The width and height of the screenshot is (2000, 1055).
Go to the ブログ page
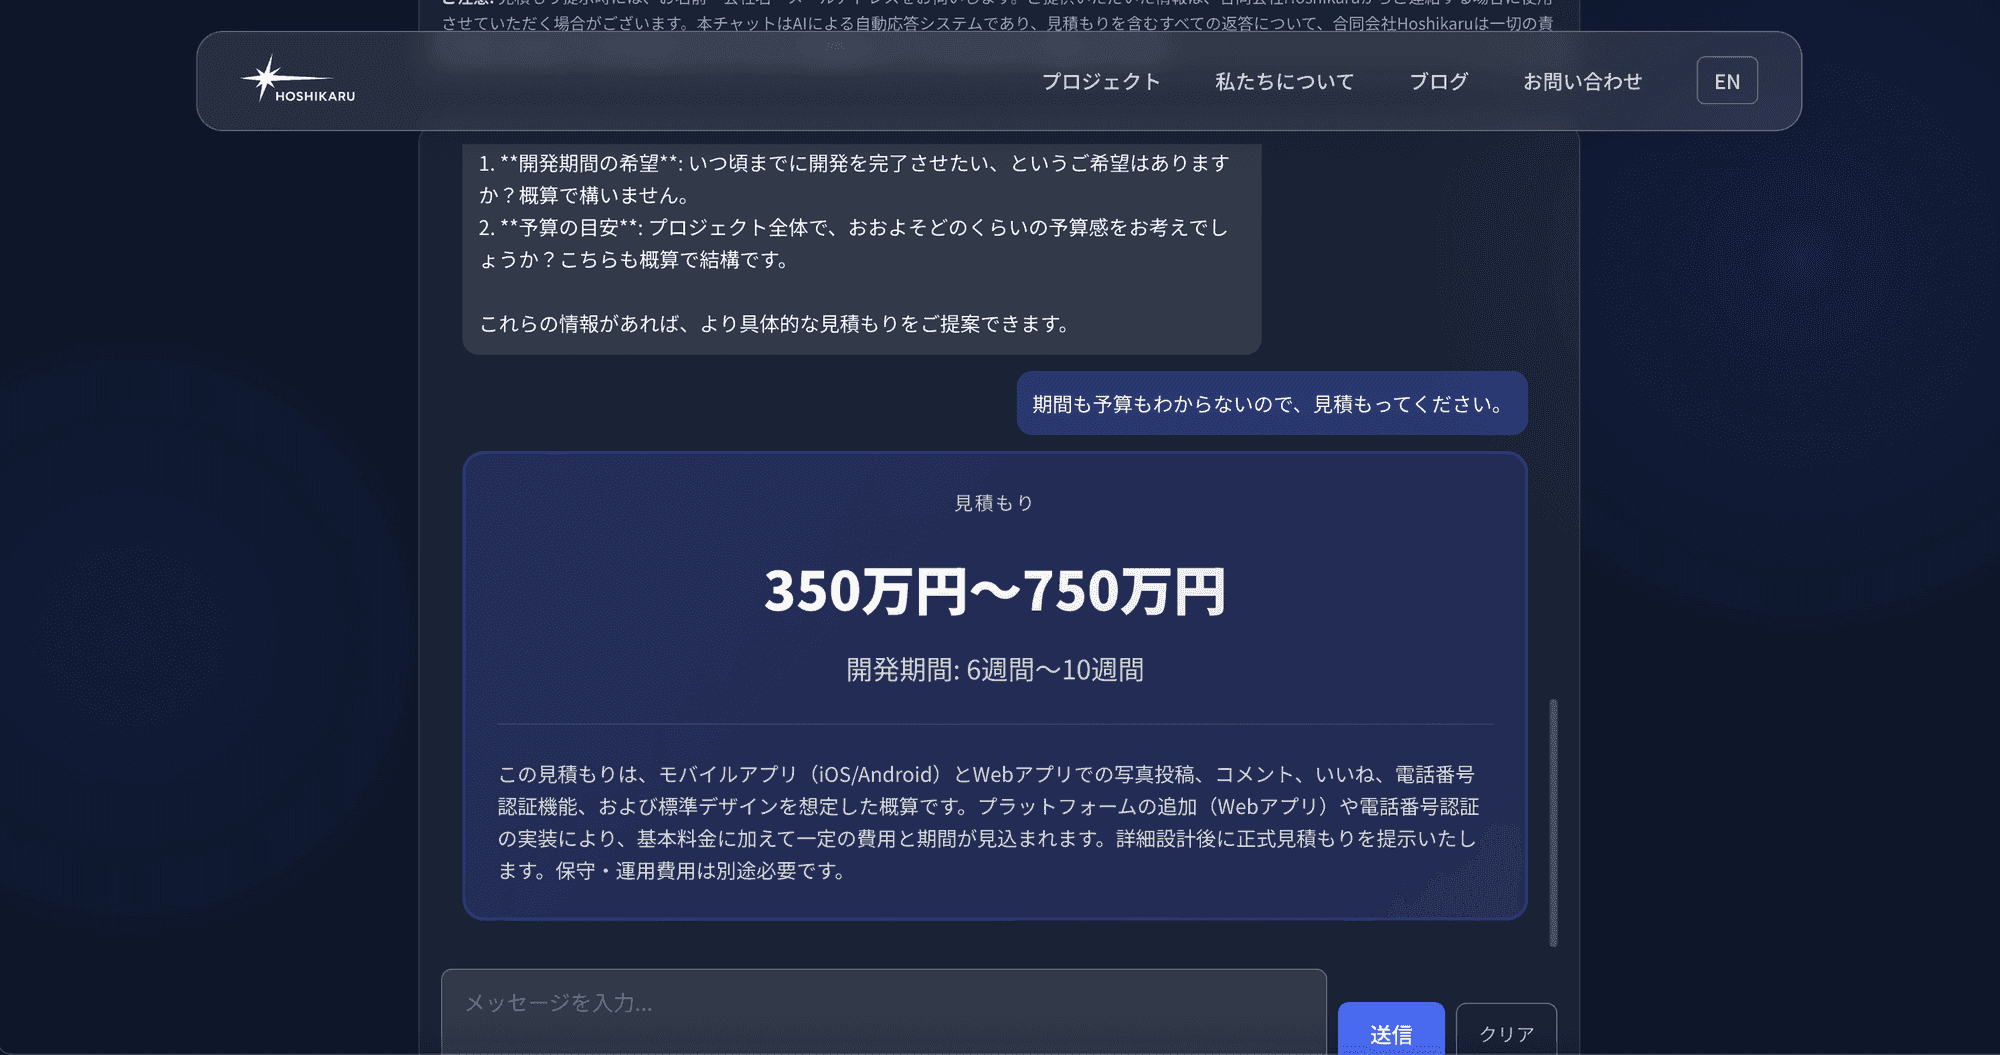coord(1438,81)
